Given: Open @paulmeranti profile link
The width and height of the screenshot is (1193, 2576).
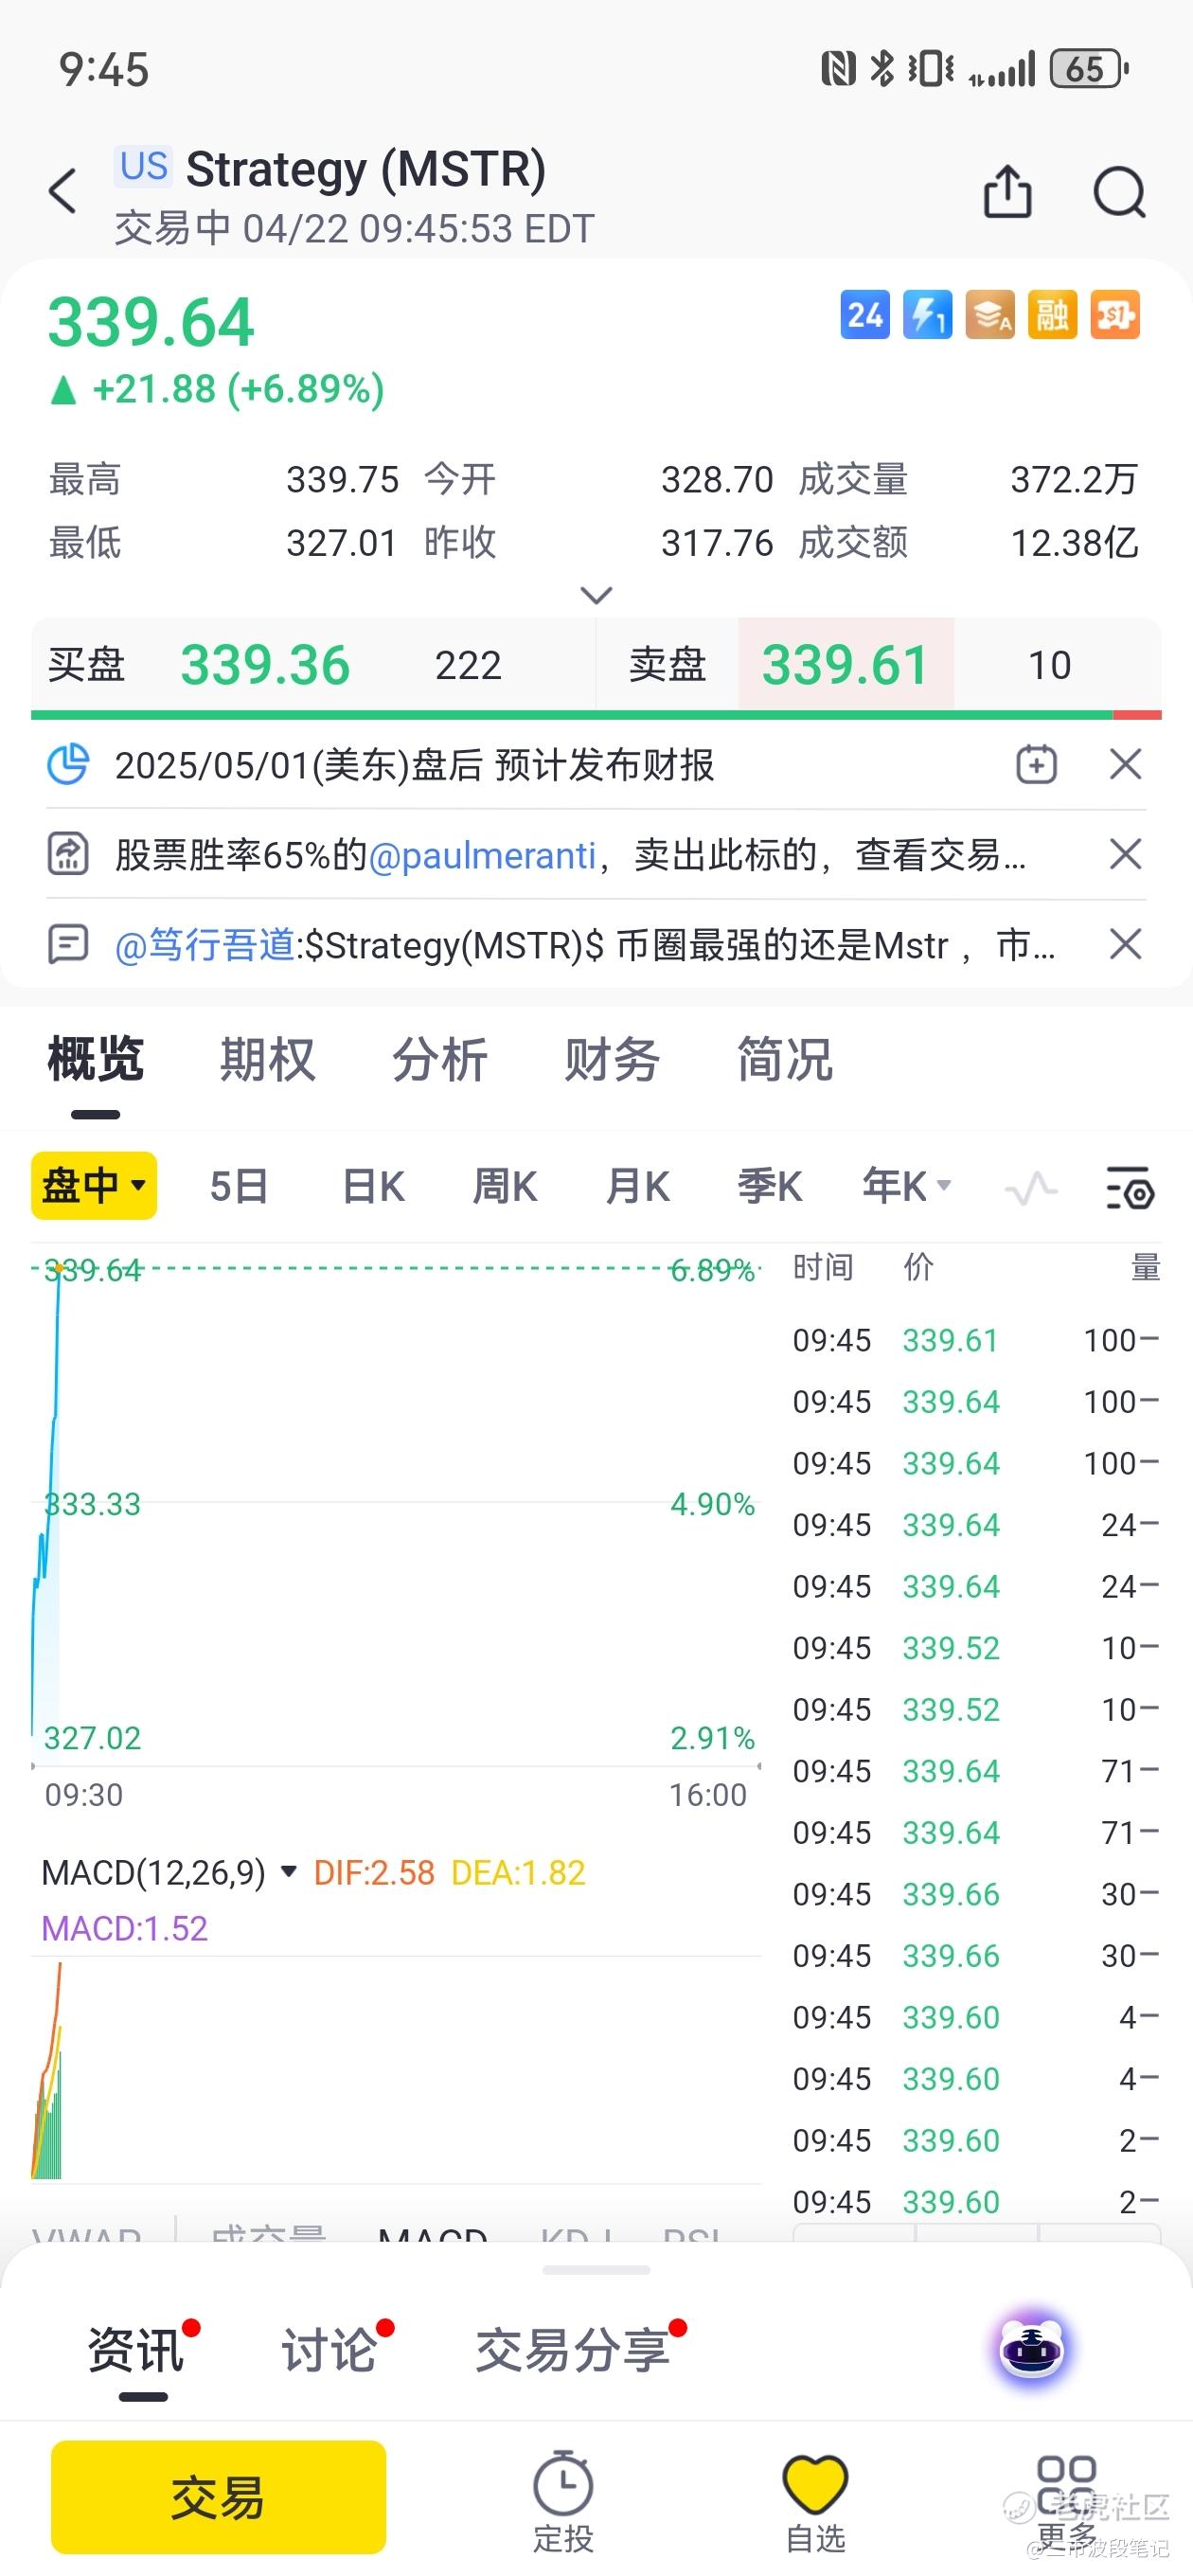Looking at the screenshot, I should tap(482, 855).
